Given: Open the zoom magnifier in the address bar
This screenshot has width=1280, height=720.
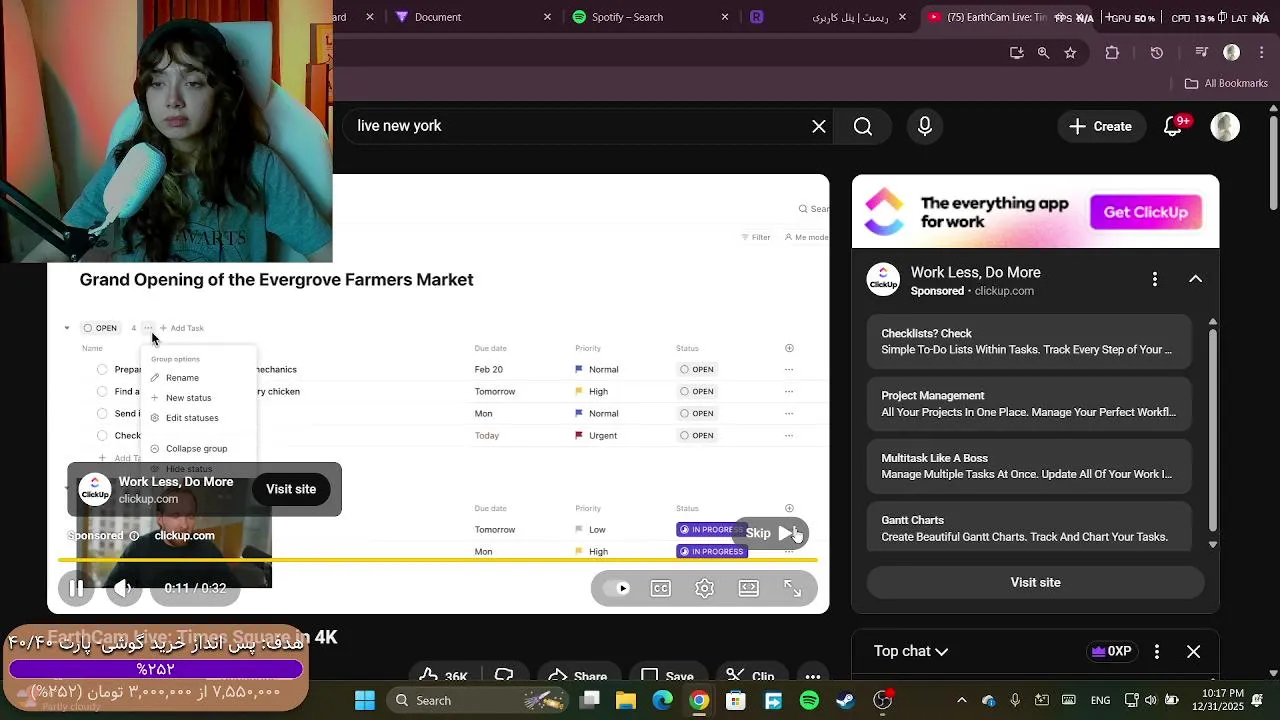Looking at the screenshot, I should point(1043,53).
